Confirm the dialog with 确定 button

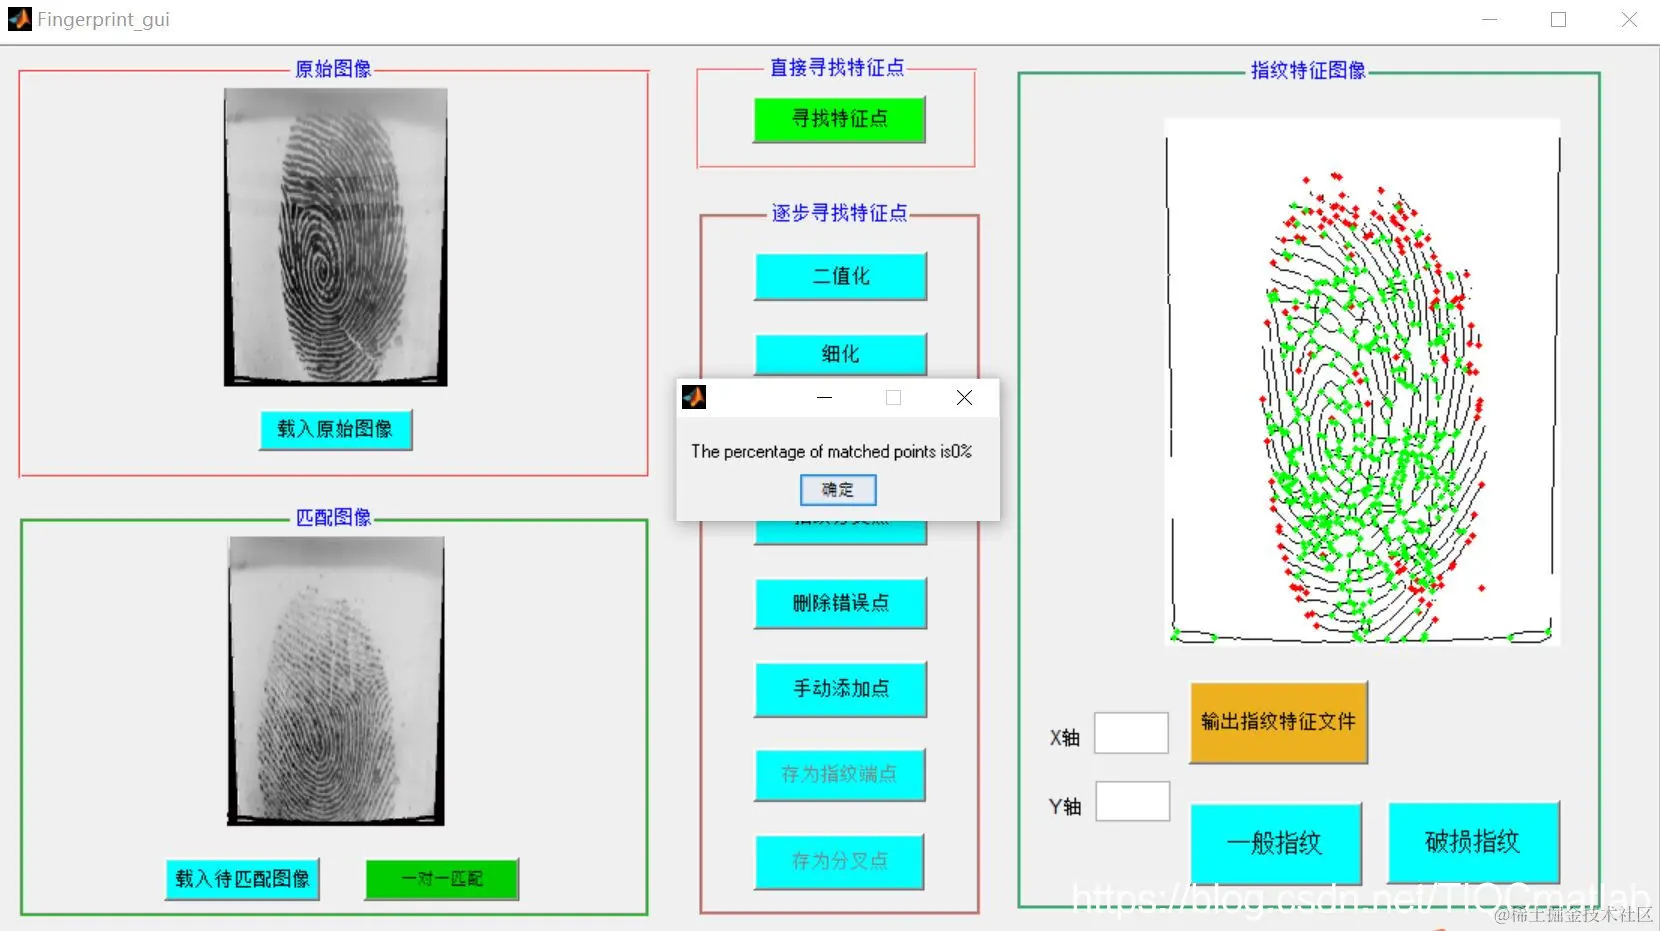coord(838,490)
